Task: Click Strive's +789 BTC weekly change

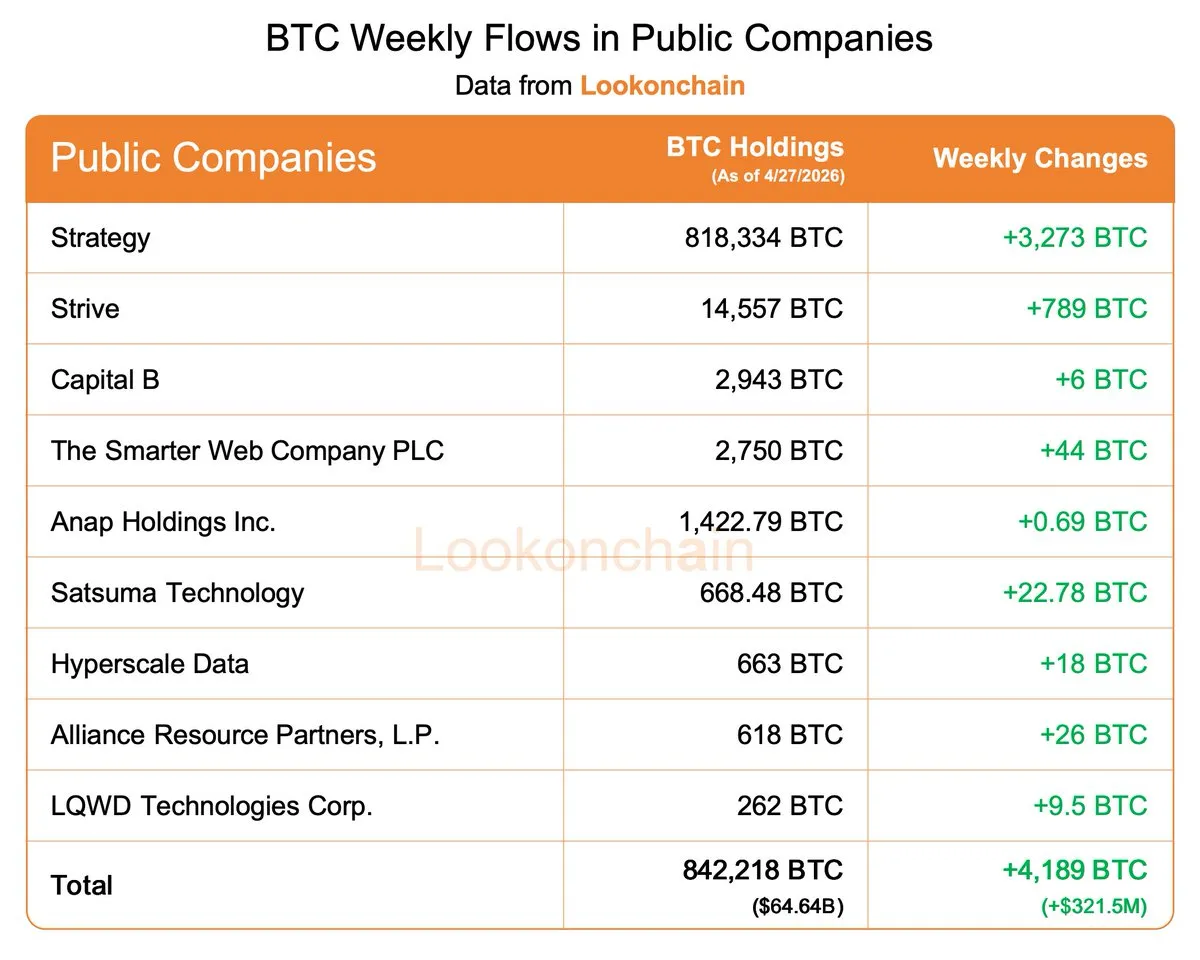Action: point(1086,309)
